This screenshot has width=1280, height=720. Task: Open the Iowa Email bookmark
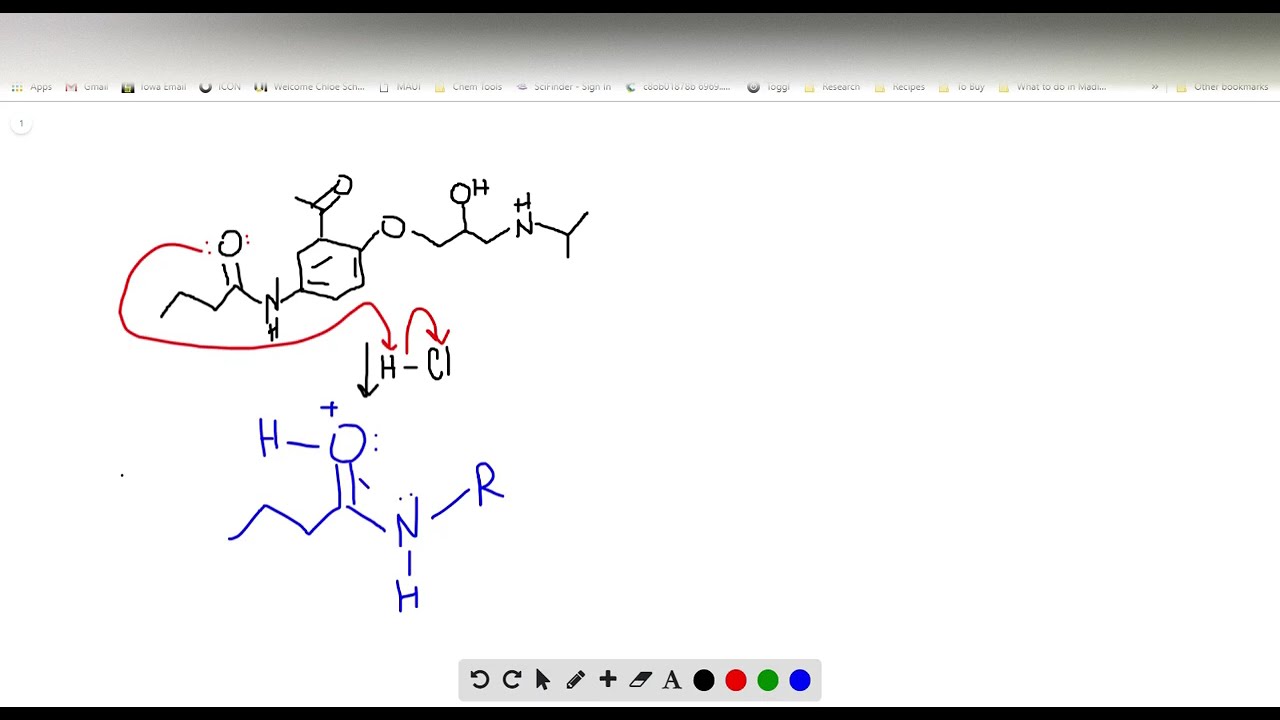coord(154,87)
